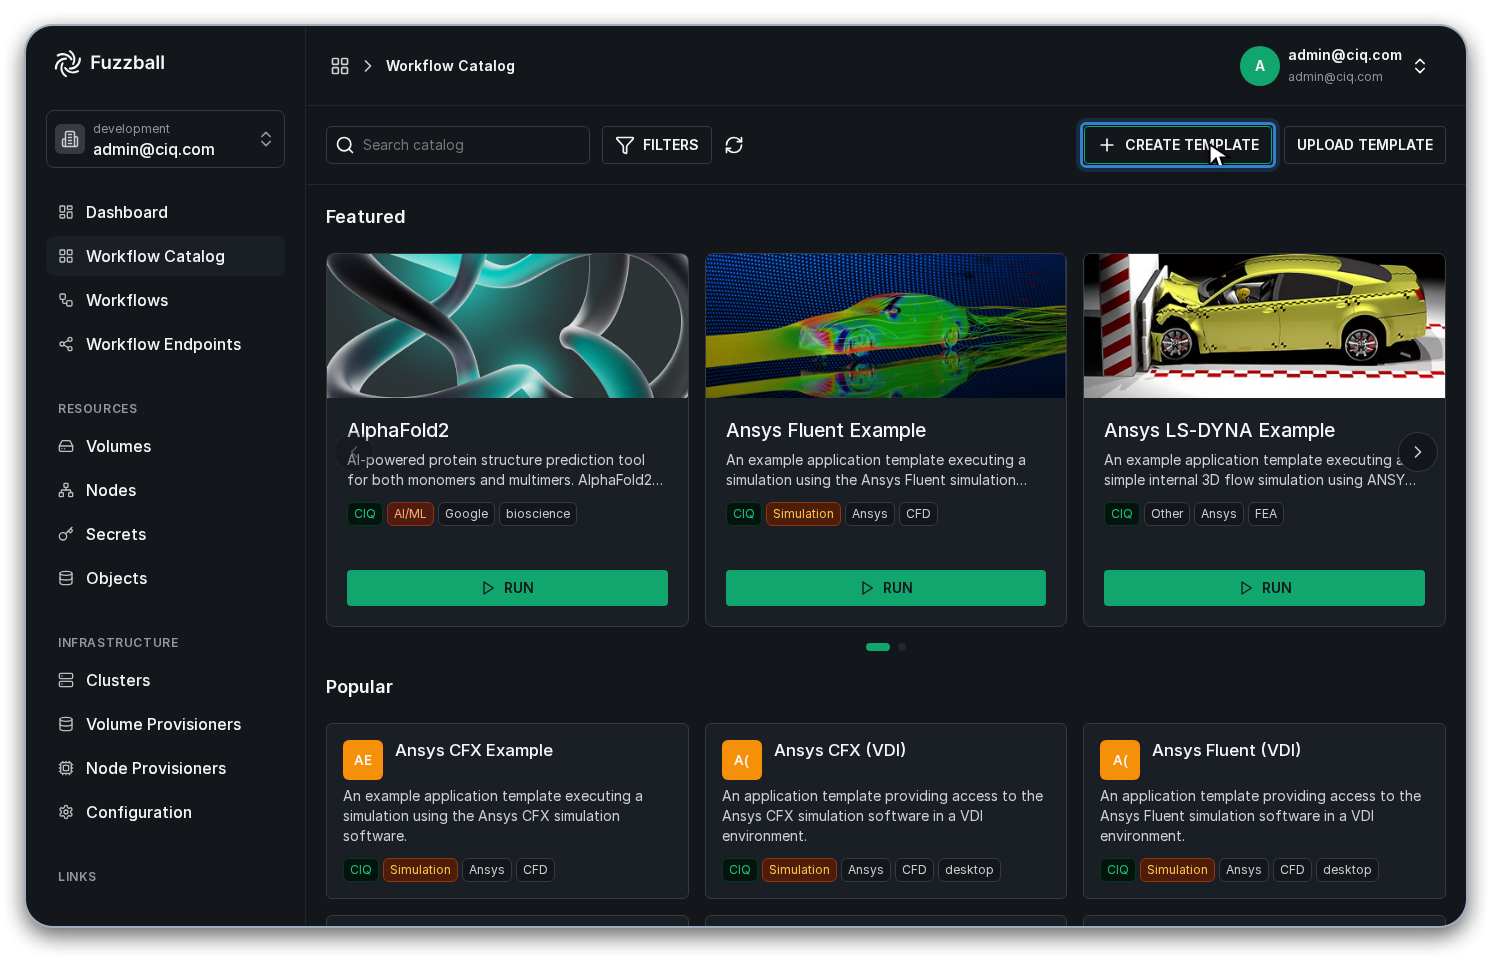Click the FEA tag on LS-DYNA card
Image resolution: width=1492 pixels, height=960 pixels.
point(1266,514)
